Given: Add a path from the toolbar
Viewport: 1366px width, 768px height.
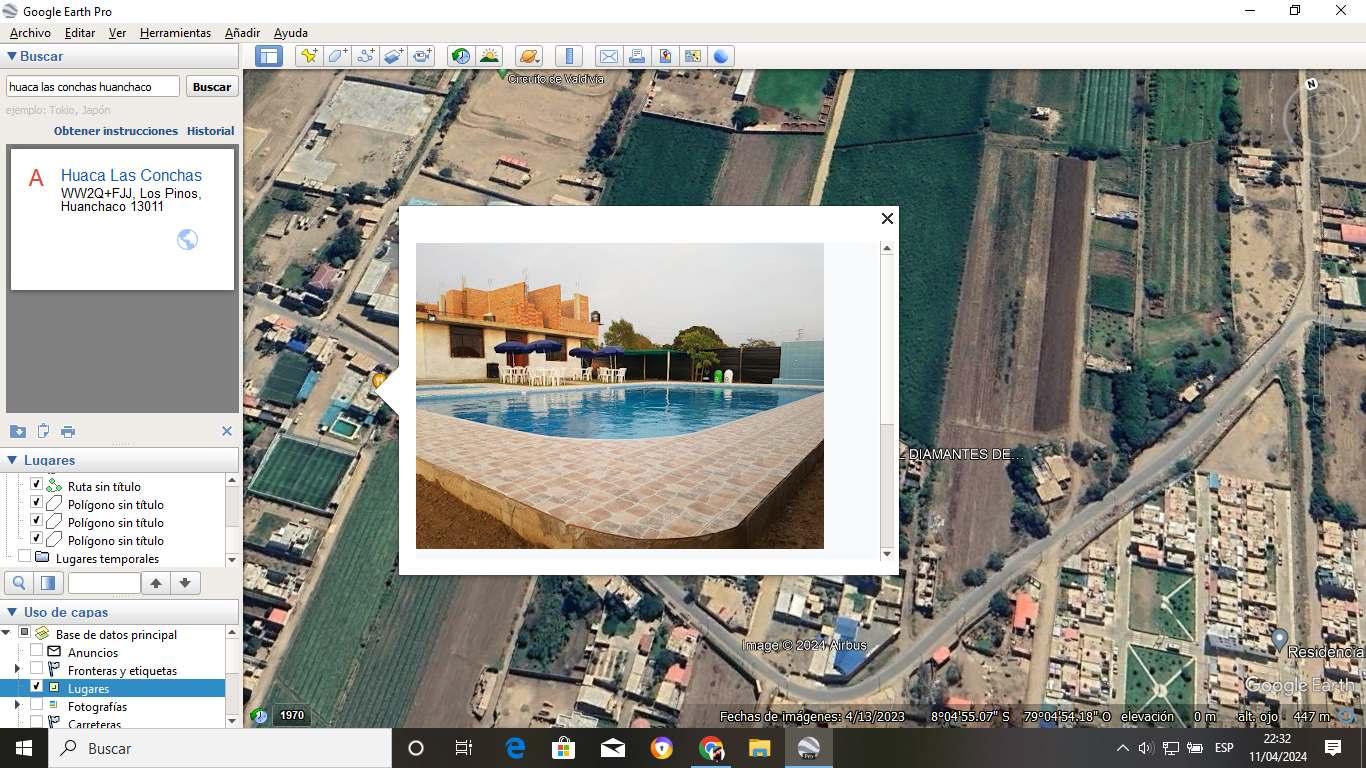Looking at the screenshot, I should pos(366,56).
